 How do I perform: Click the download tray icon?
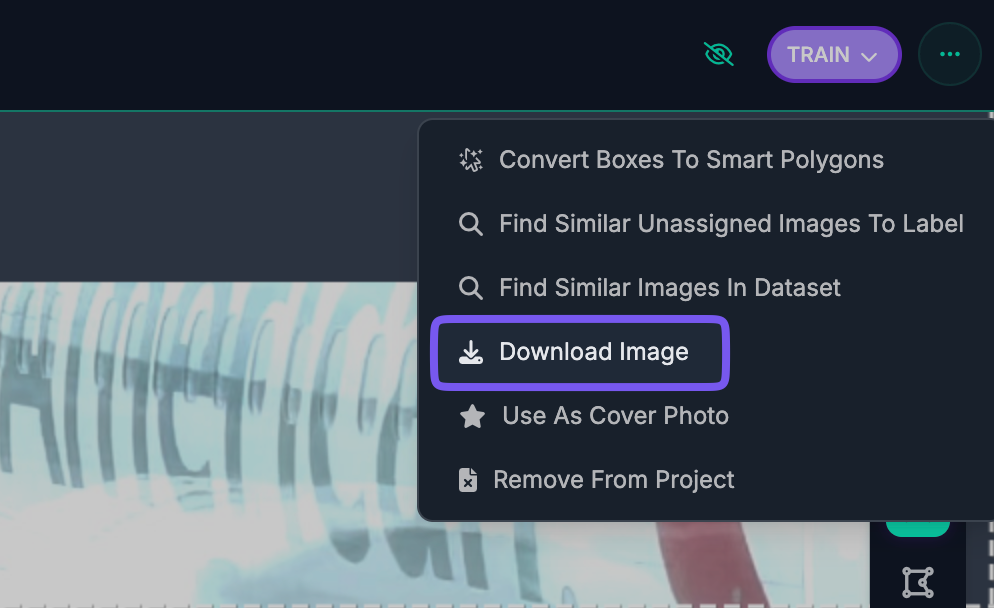click(471, 352)
